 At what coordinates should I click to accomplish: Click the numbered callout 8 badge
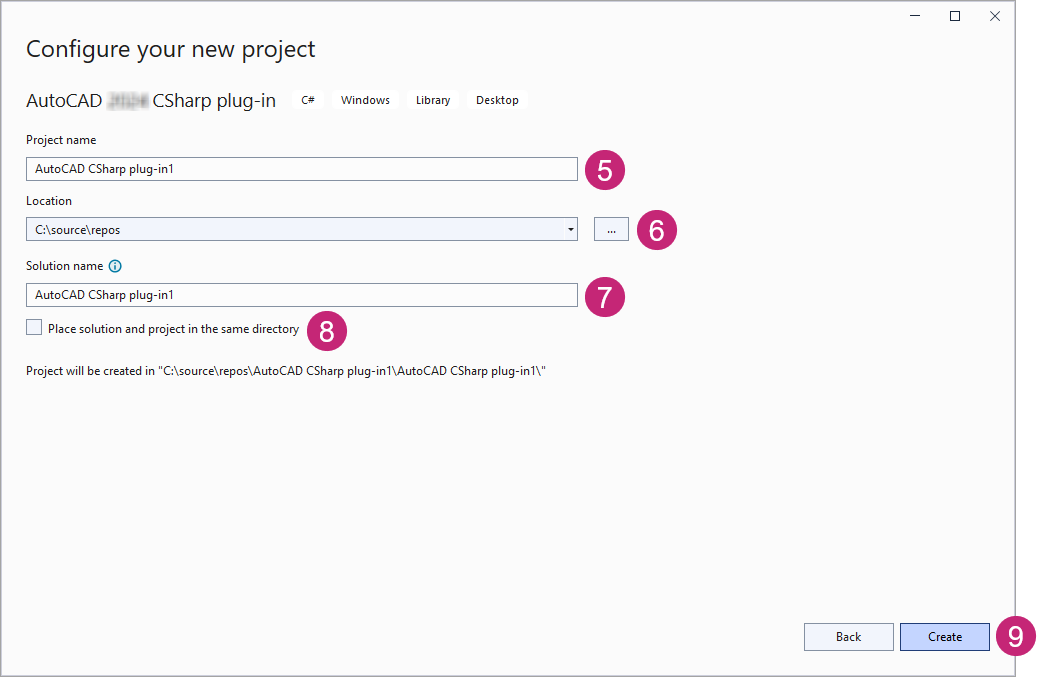(326, 330)
